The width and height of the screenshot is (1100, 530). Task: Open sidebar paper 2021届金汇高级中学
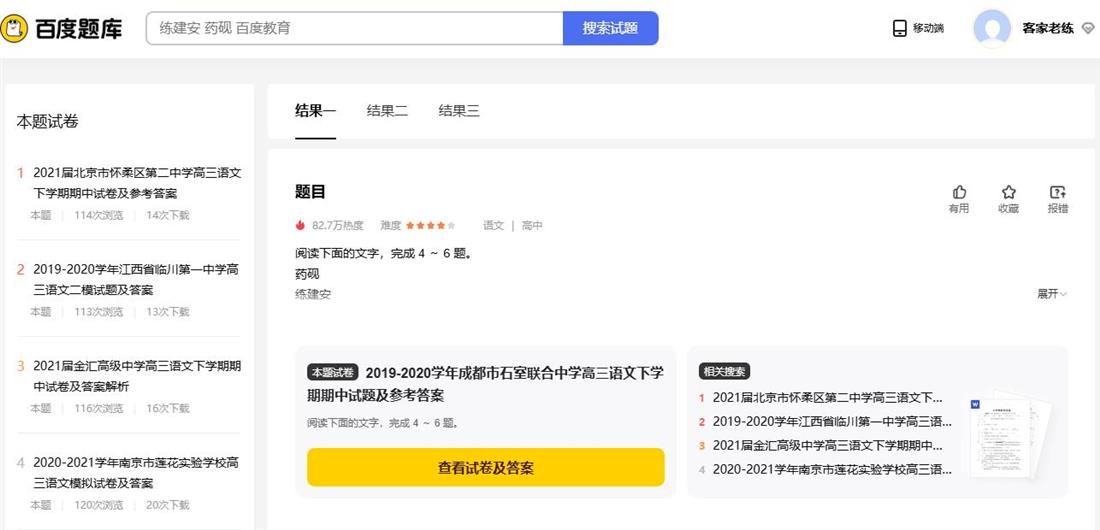tap(137, 376)
